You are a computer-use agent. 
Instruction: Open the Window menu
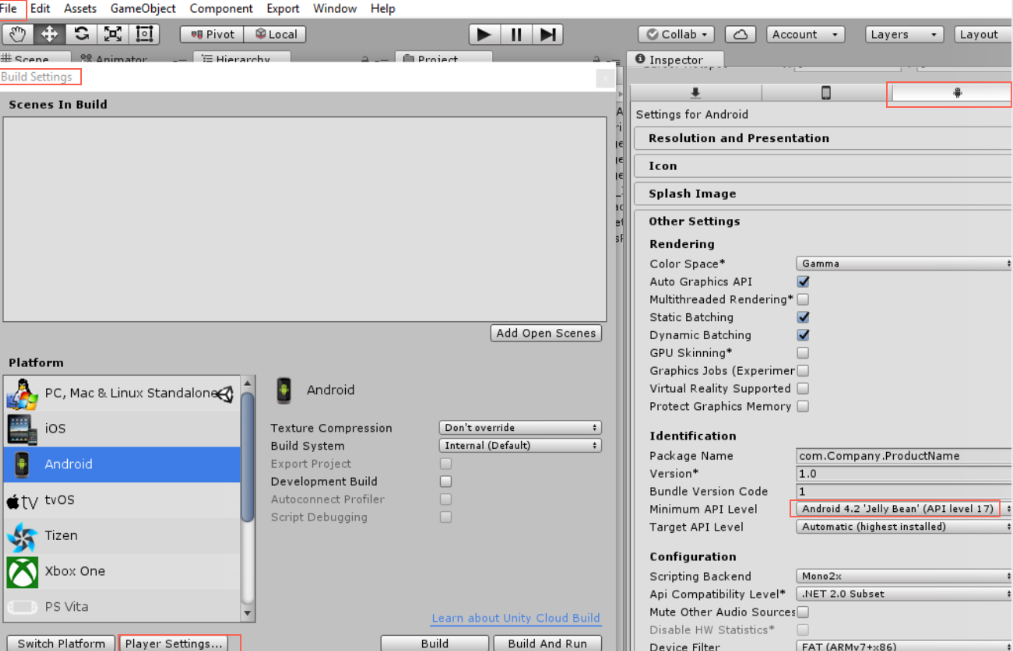(x=335, y=9)
